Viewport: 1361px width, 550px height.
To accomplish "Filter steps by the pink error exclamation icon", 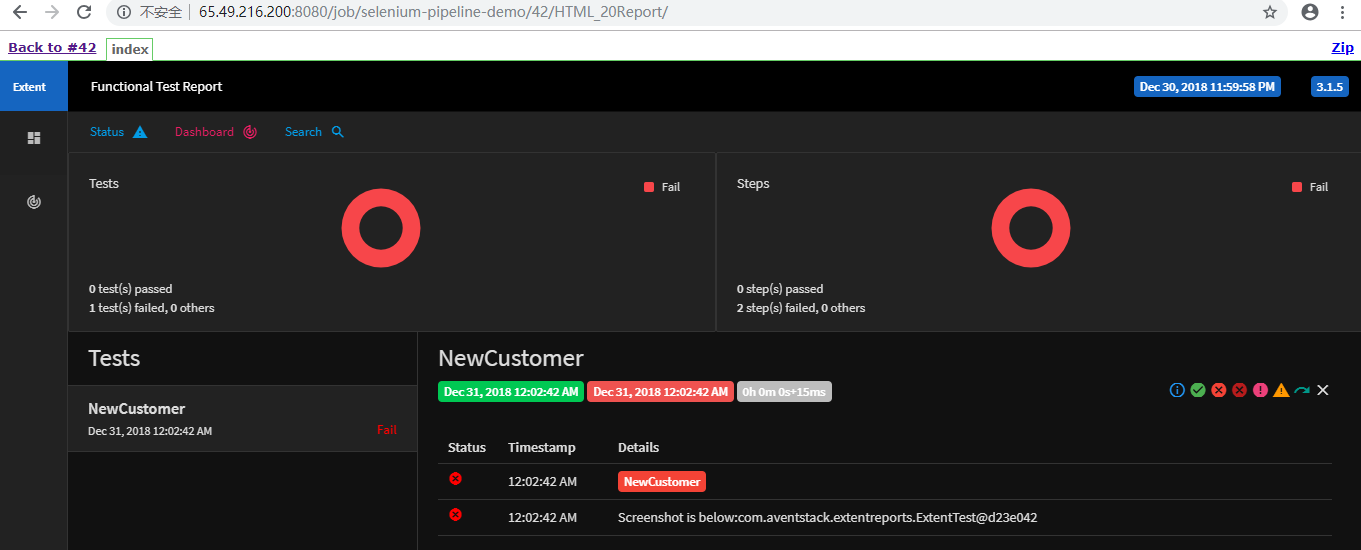I will point(1261,390).
